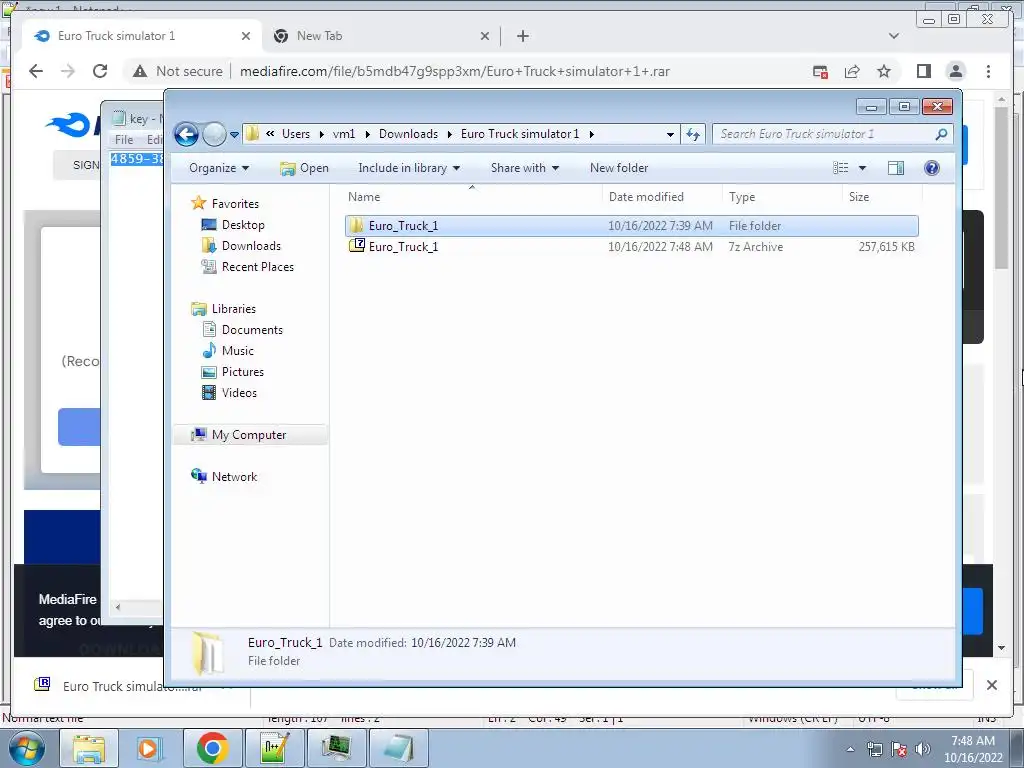Viewport: 1024px width, 768px height.
Task: Sort by the Size column header
Action: pyautogui.click(x=859, y=197)
